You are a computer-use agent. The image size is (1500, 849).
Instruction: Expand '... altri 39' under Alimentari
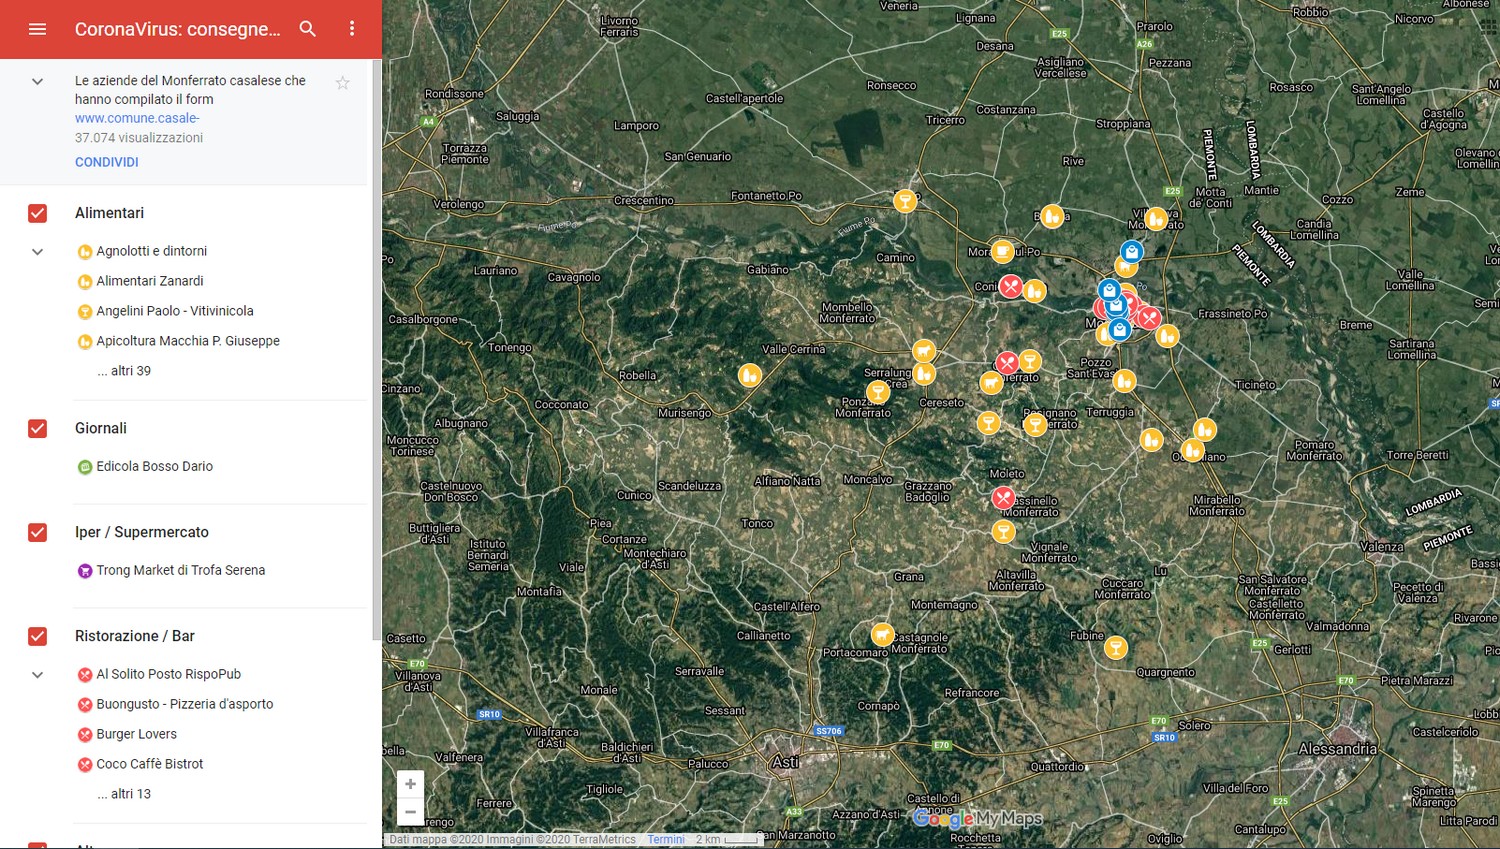(x=124, y=371)
